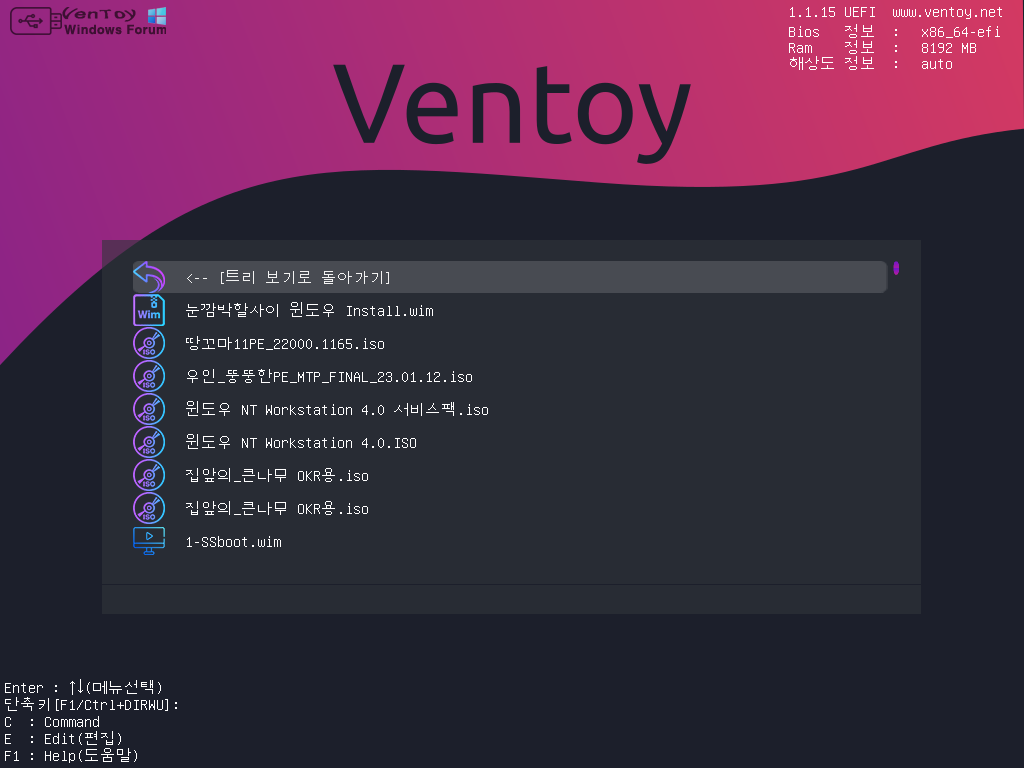The height and width of the screenshot is (768, 1024).
Task: Click the 8192 MB Ram value
Action: click(949, 48)
